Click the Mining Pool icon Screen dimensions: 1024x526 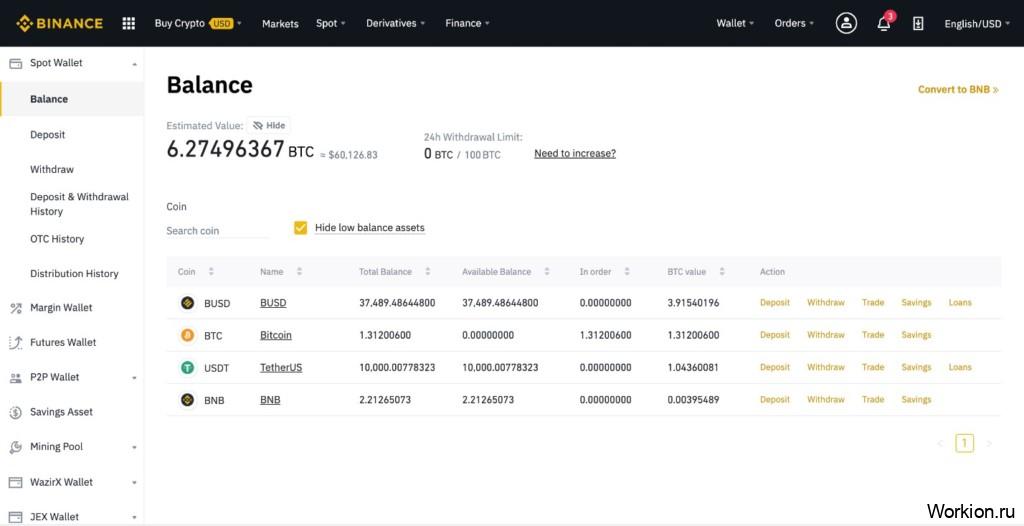(x=15, y=447)
